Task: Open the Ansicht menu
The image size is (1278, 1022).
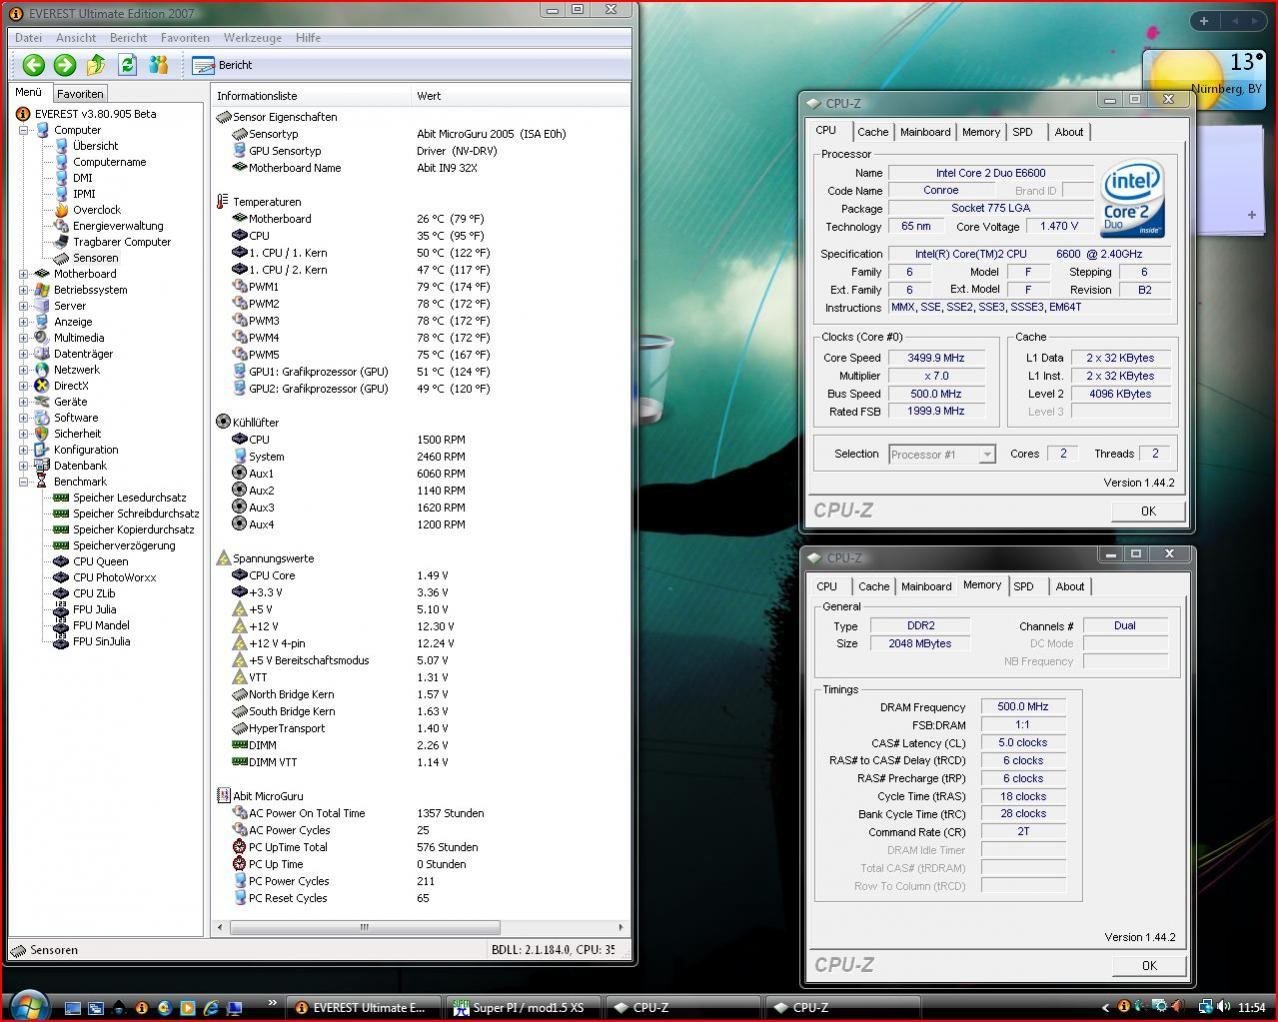Action: 76,38
